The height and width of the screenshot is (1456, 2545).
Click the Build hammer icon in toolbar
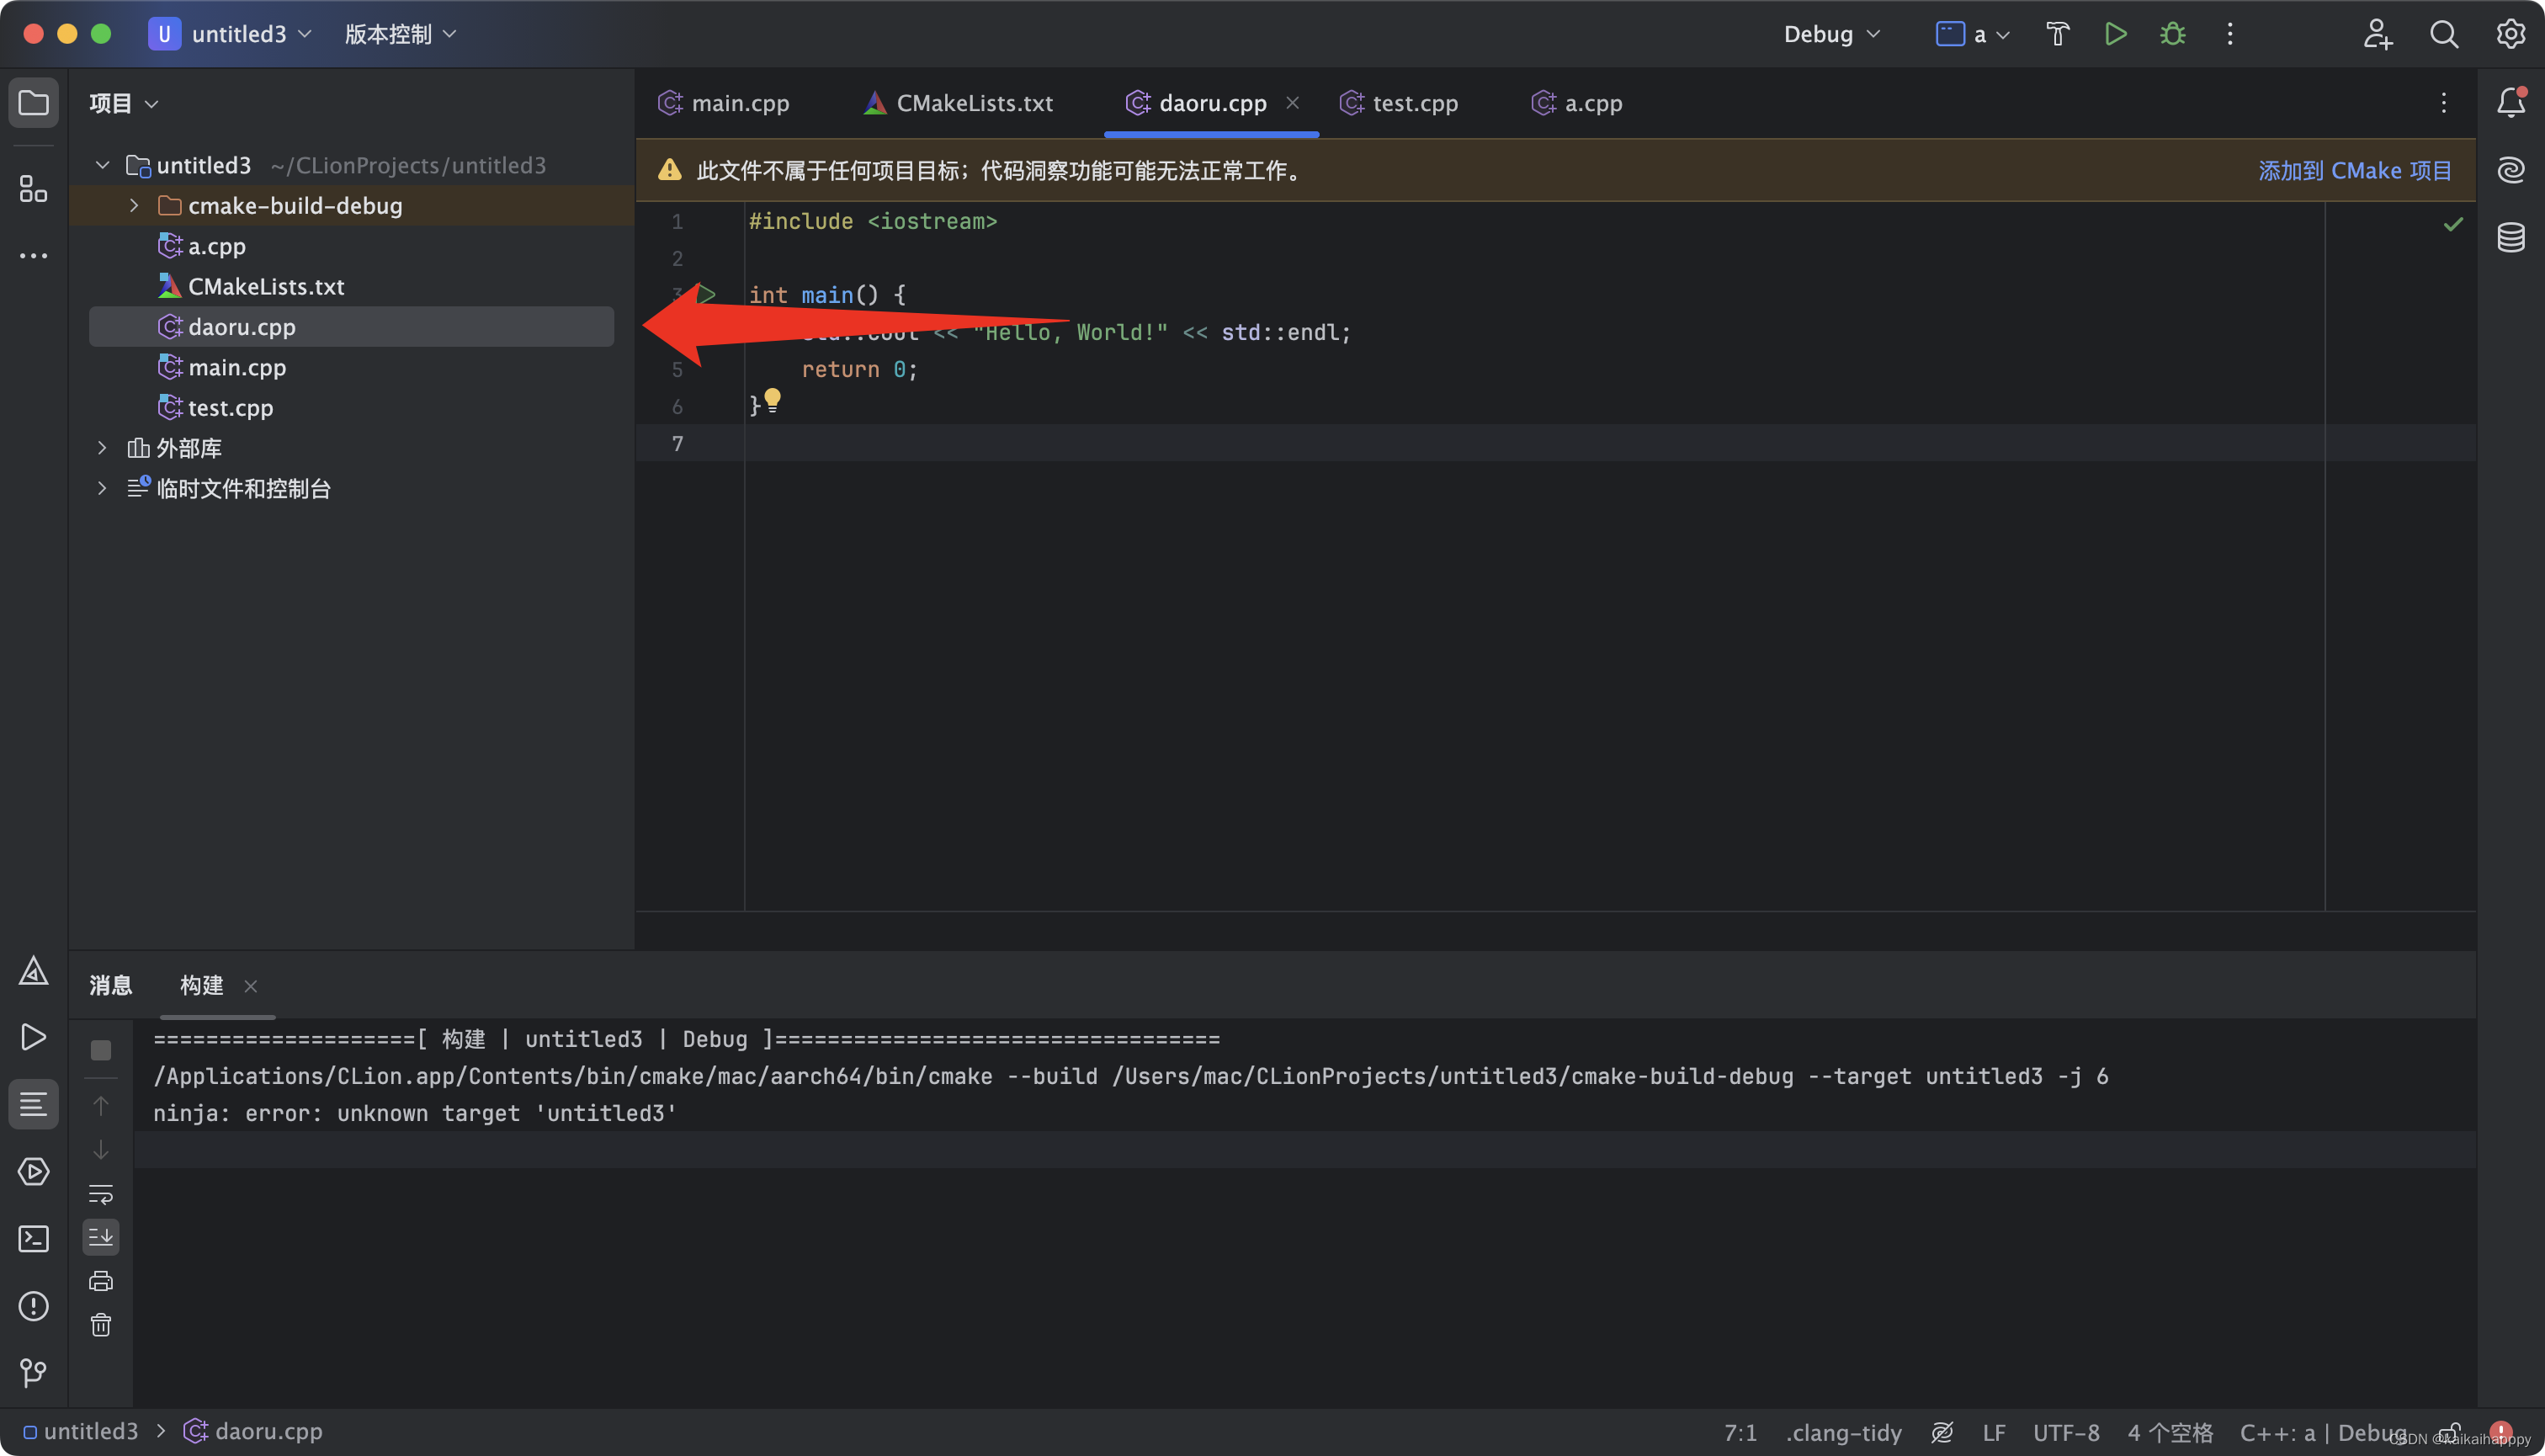pos(2057,34)
